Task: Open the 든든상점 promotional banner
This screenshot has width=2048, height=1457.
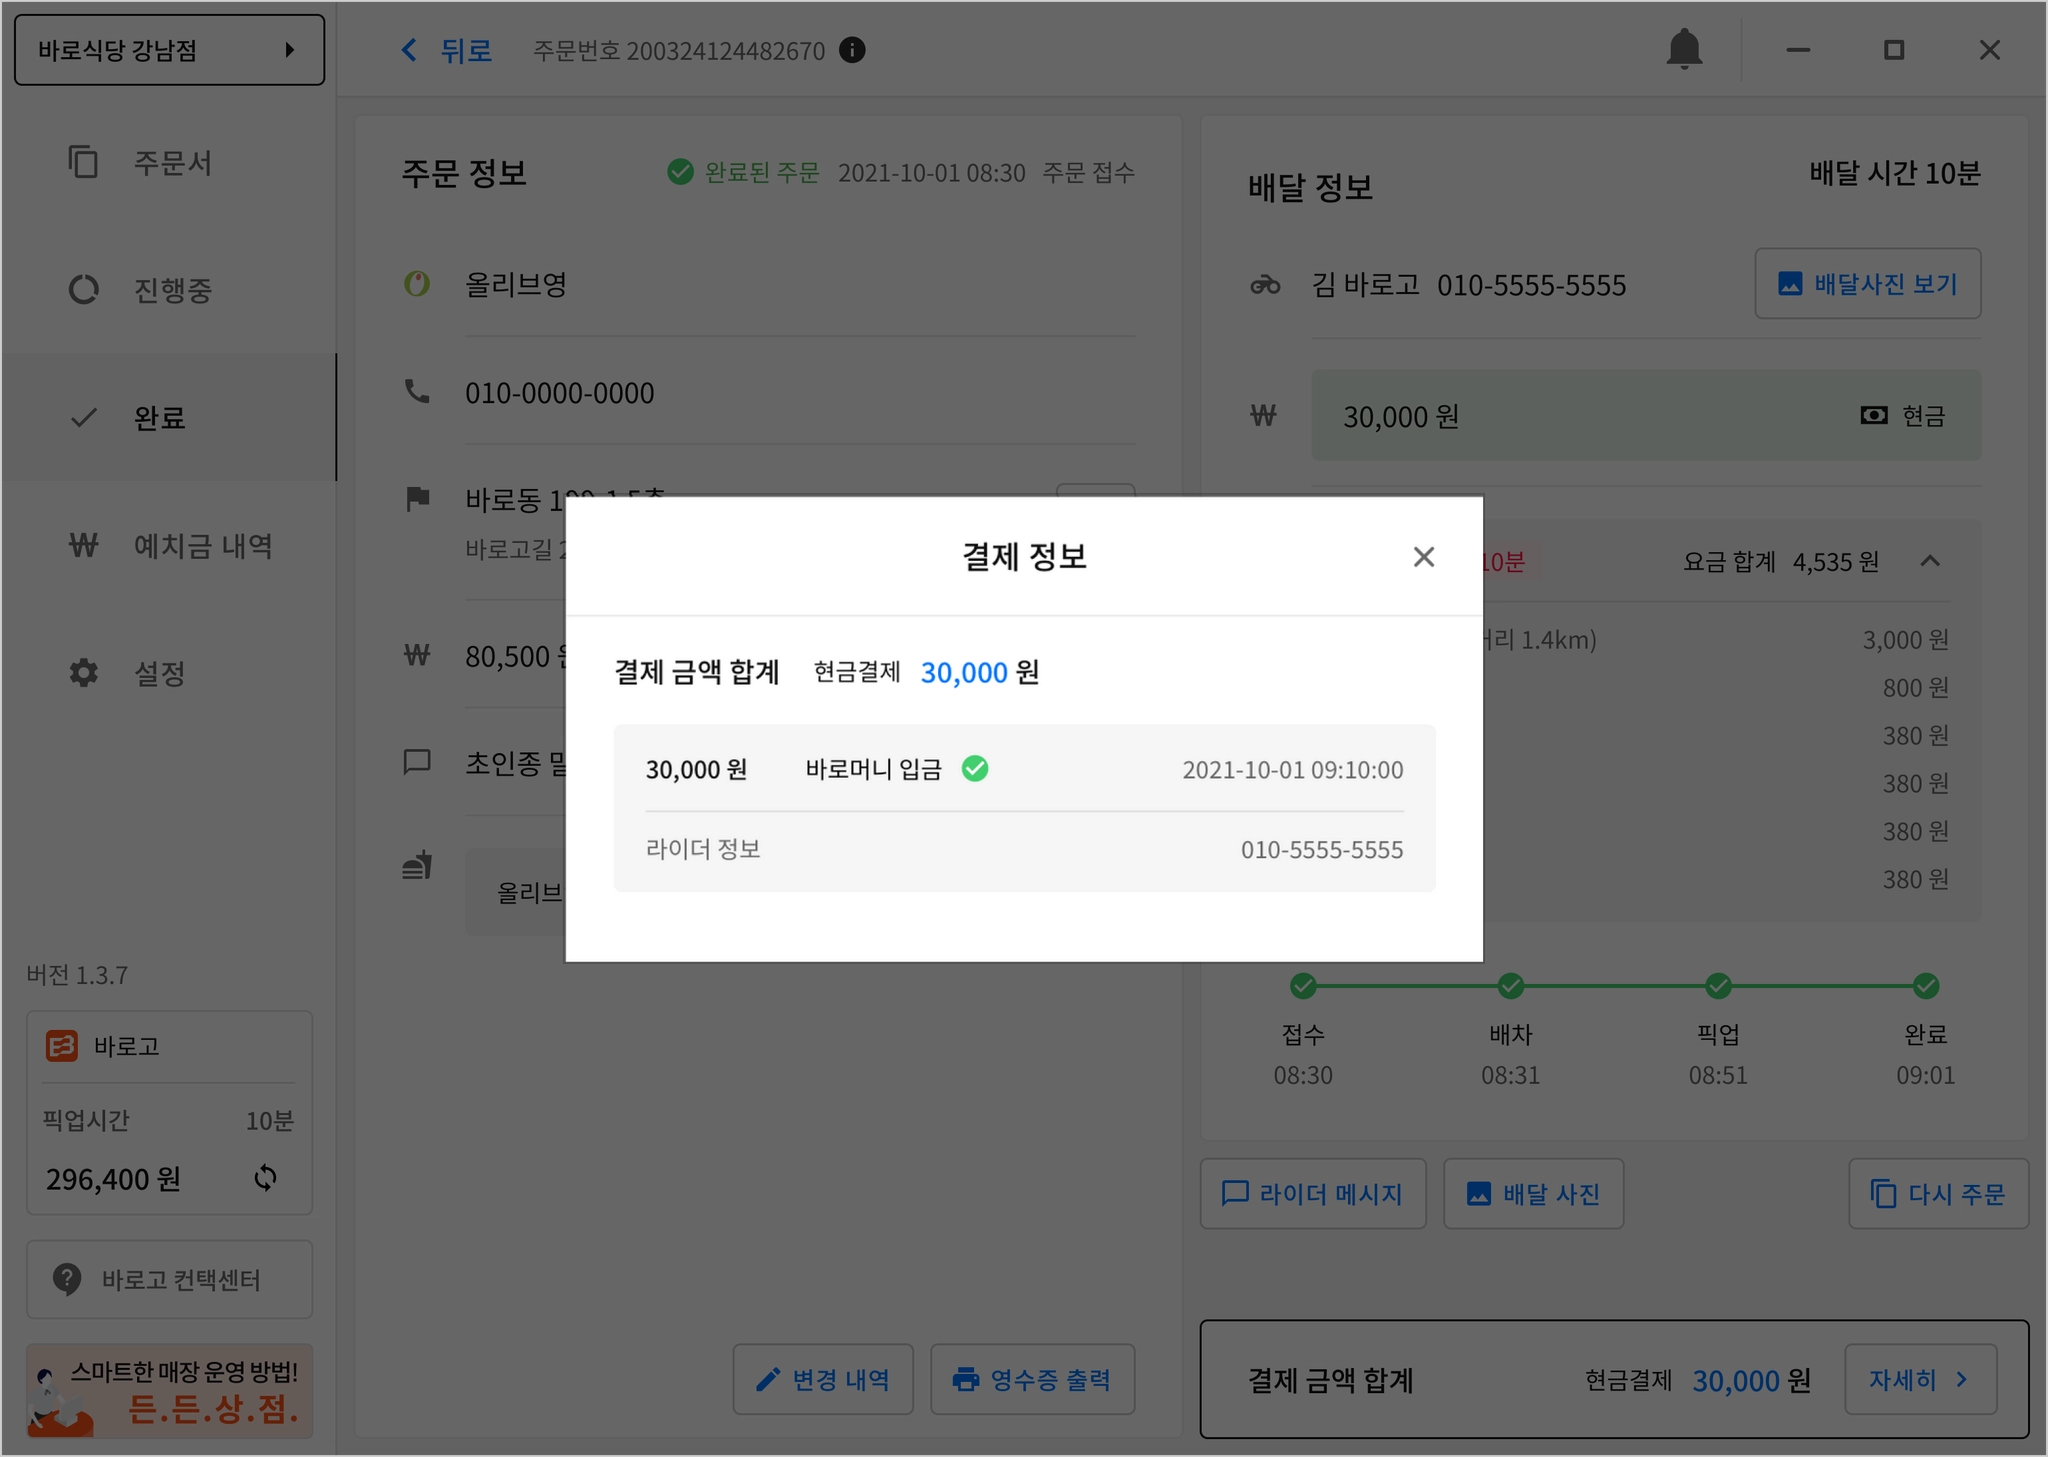Action: click(x=169, y=1391)
